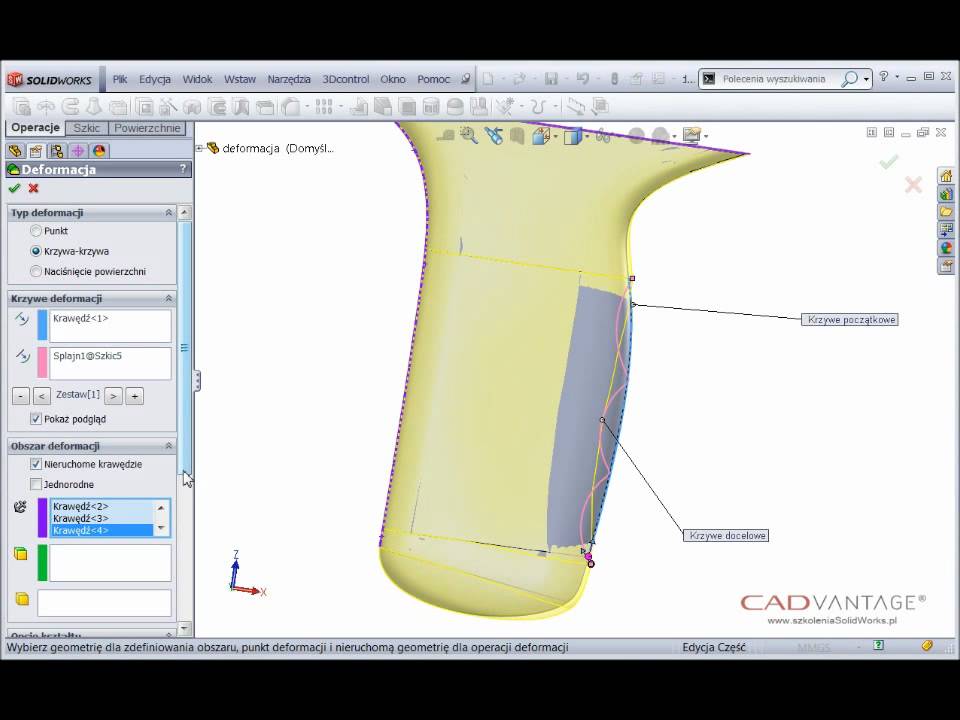Select the Punkt deformation type
Viewport: 960px width, 720px height.
point(36,231)
